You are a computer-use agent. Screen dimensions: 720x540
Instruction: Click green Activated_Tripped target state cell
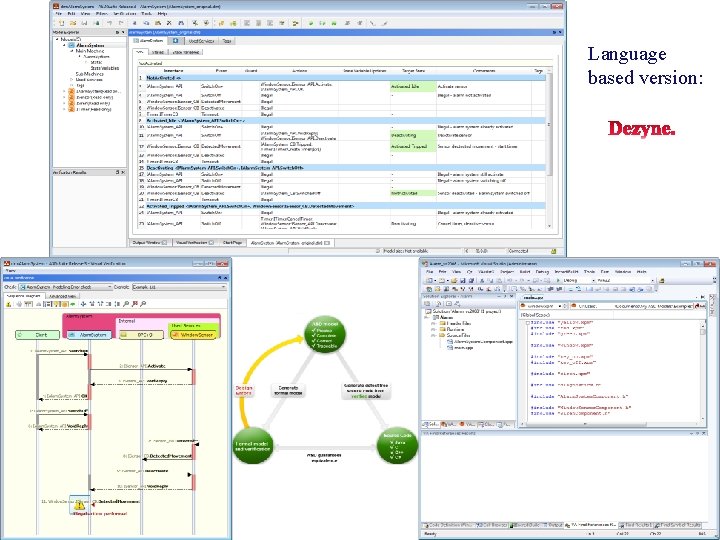click(x=413, y=146)
